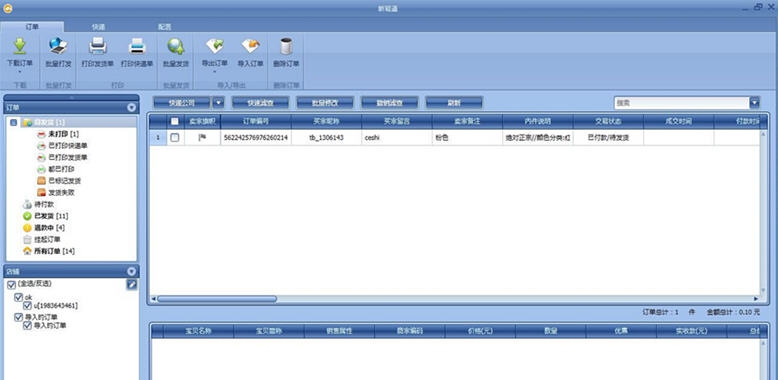The image size is (778, 380).
Task: Click the 打印快递单 print courier slip icon
Action: 137,46
